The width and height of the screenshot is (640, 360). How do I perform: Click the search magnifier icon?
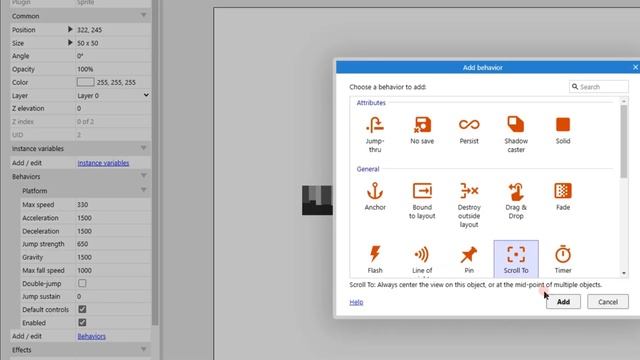click(x=575, y=87)
